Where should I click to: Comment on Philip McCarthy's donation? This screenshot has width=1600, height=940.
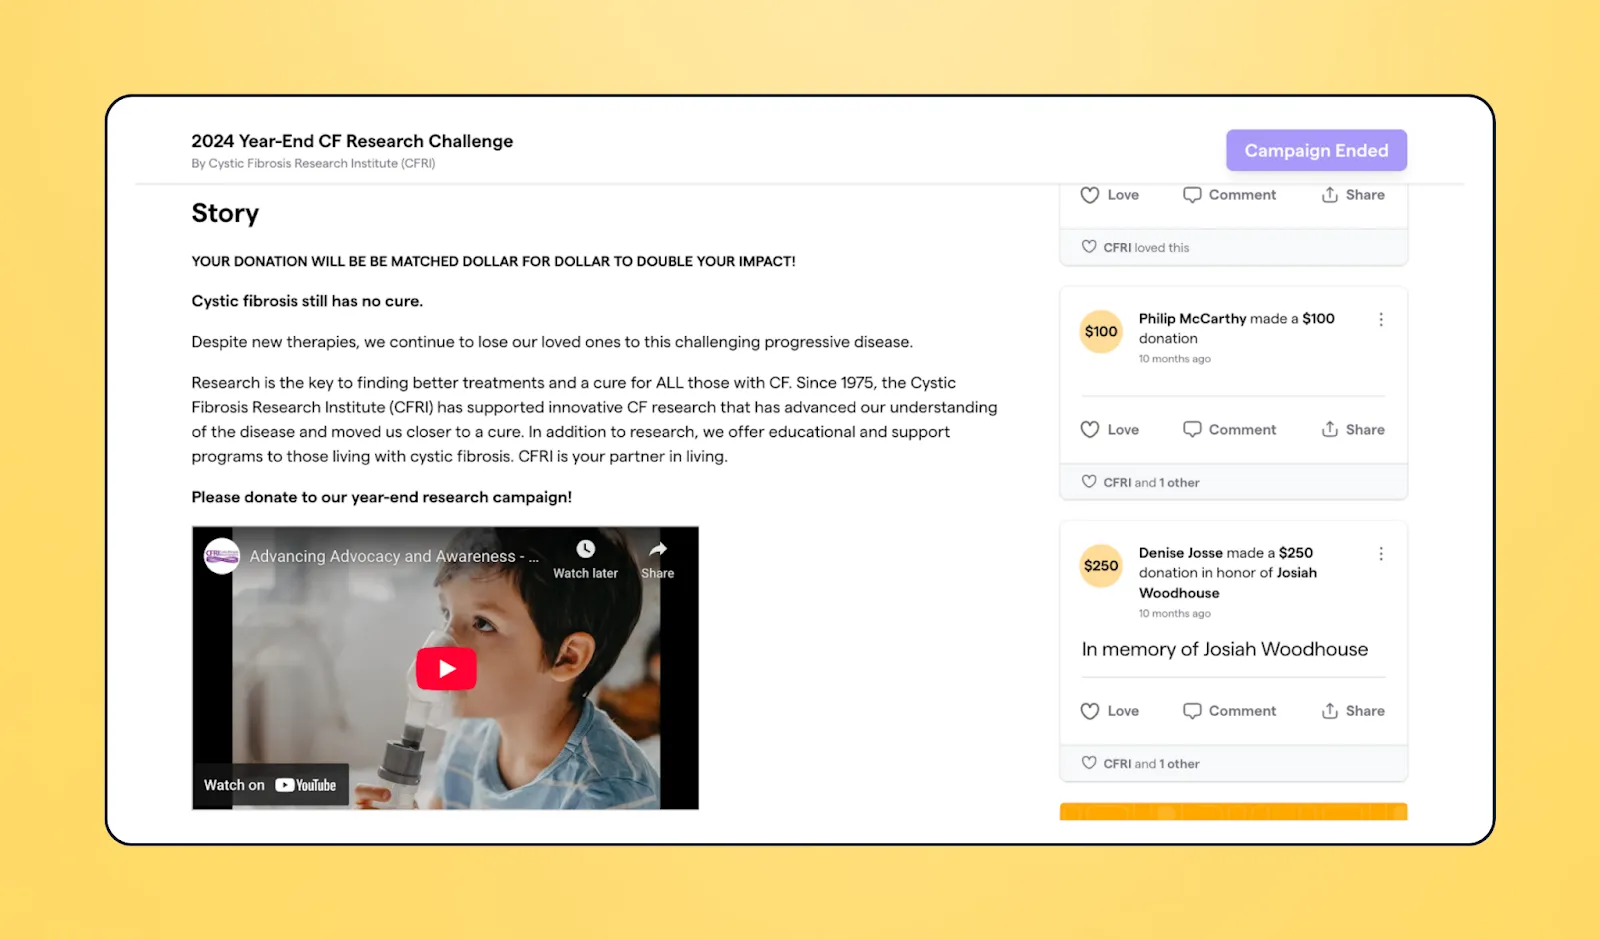tap(1230, 429)
